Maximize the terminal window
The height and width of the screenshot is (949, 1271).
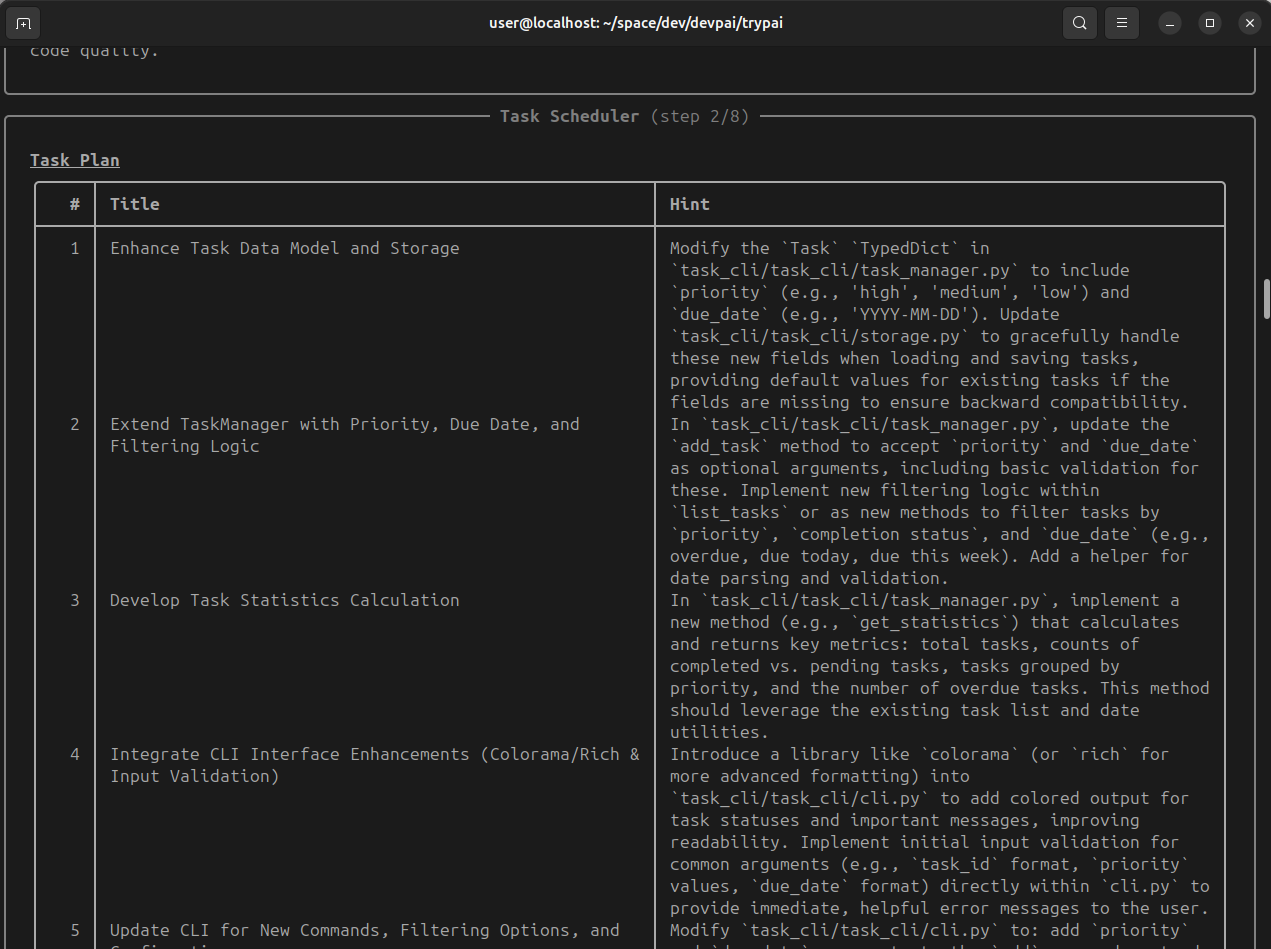pos(1210,23)
